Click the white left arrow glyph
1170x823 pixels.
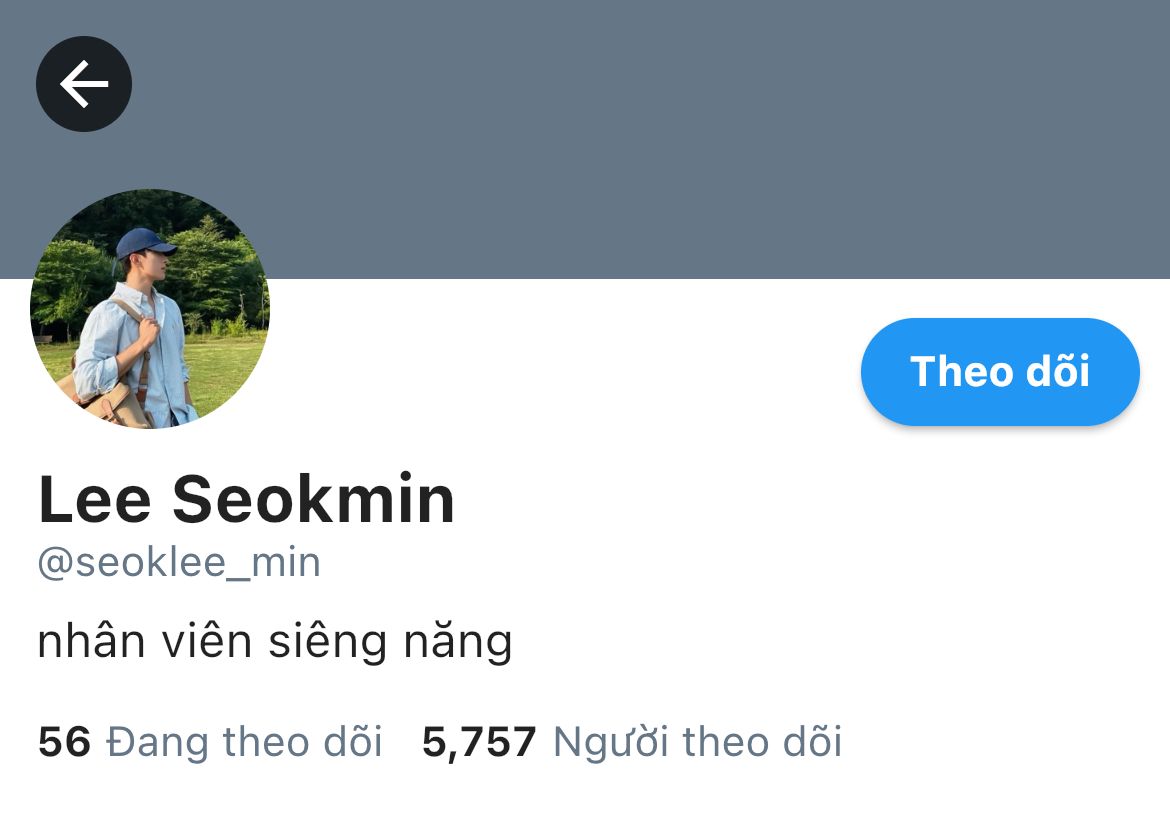84,84
